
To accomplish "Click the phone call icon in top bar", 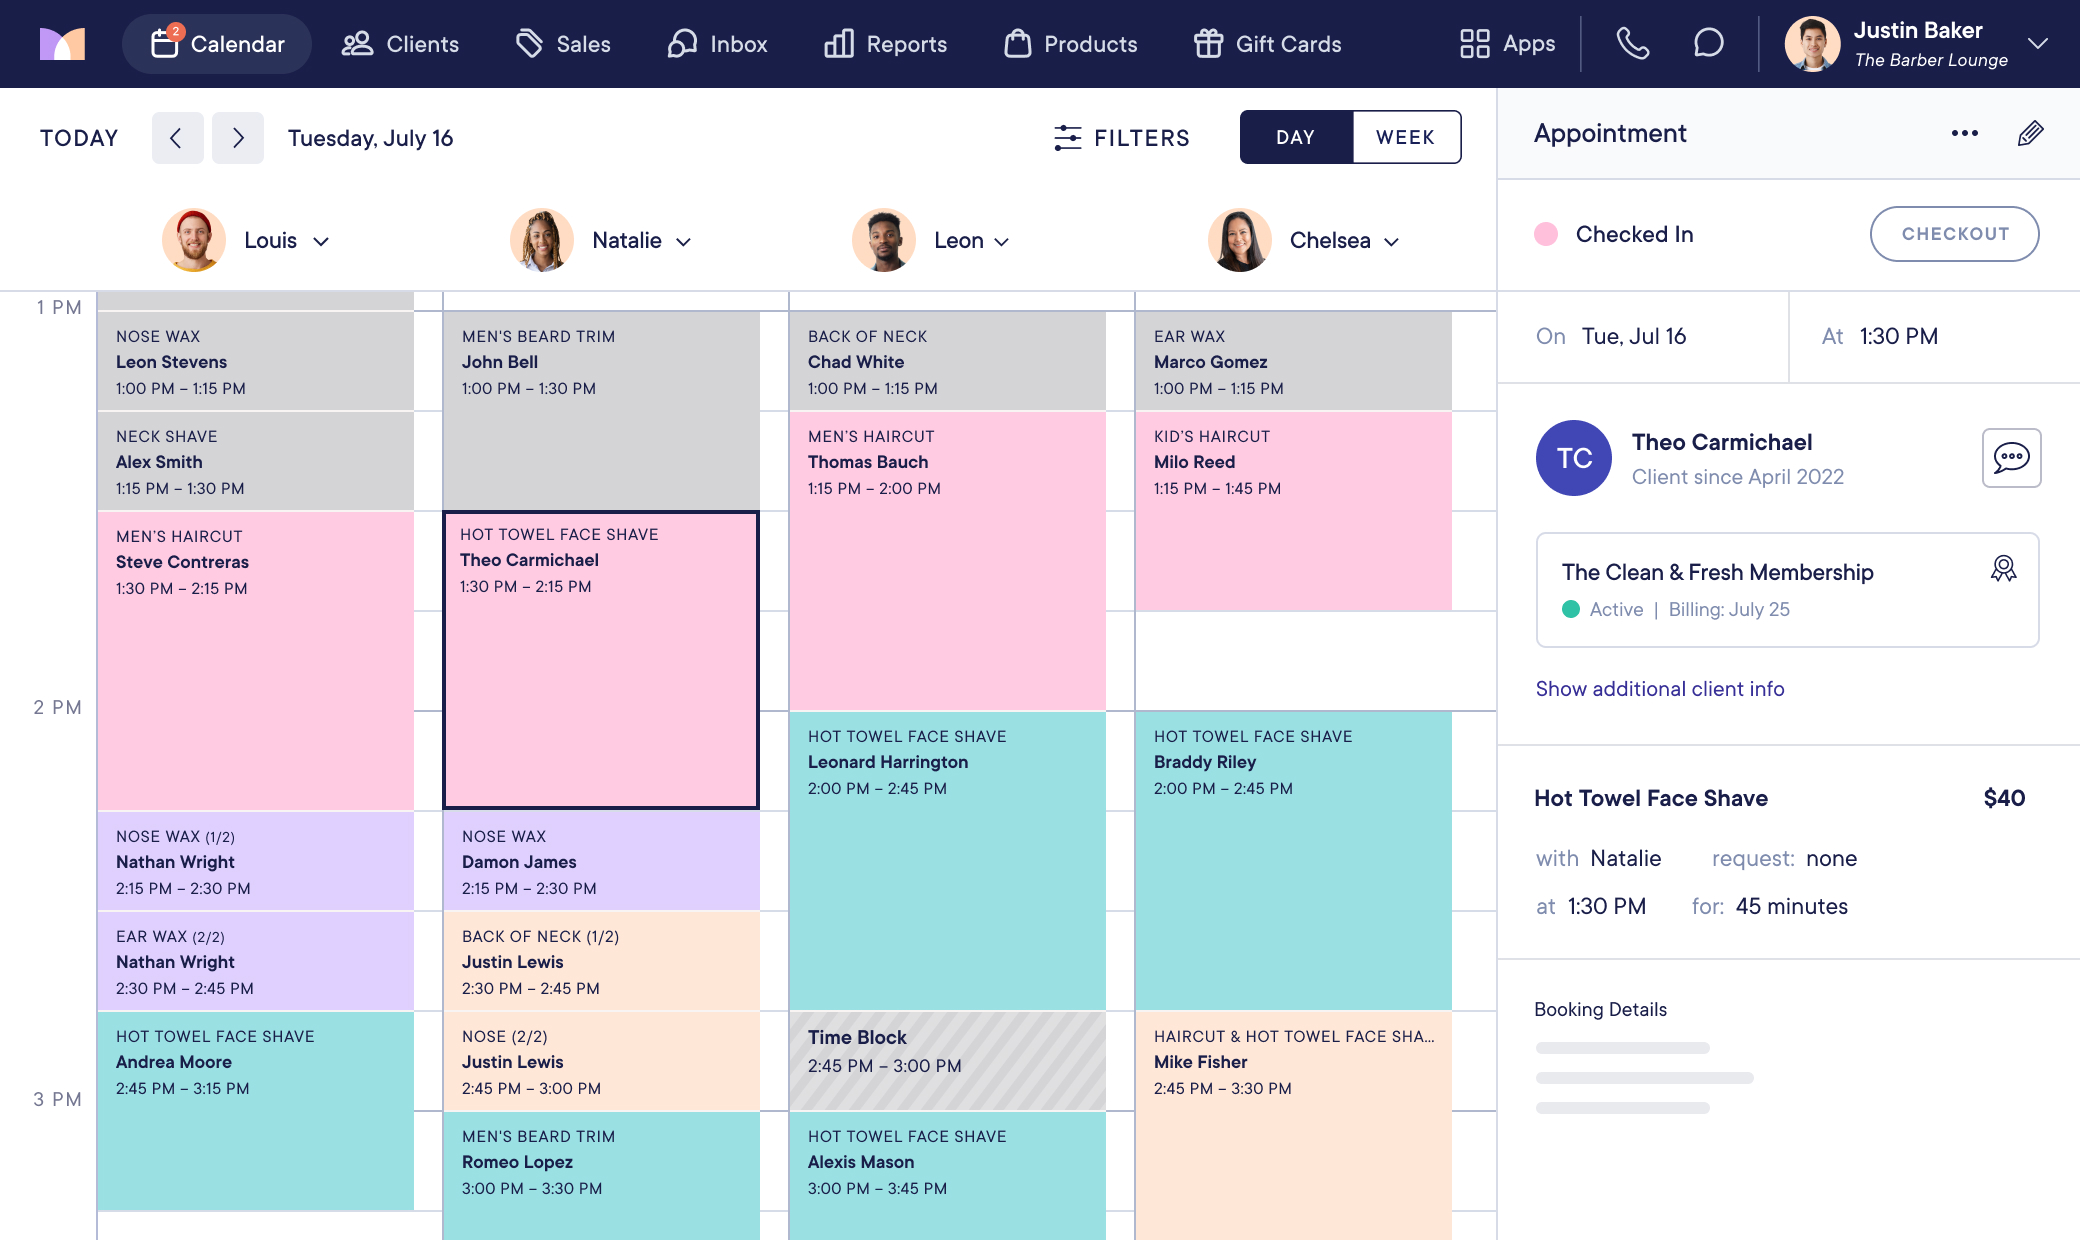I will (1632, 44).
